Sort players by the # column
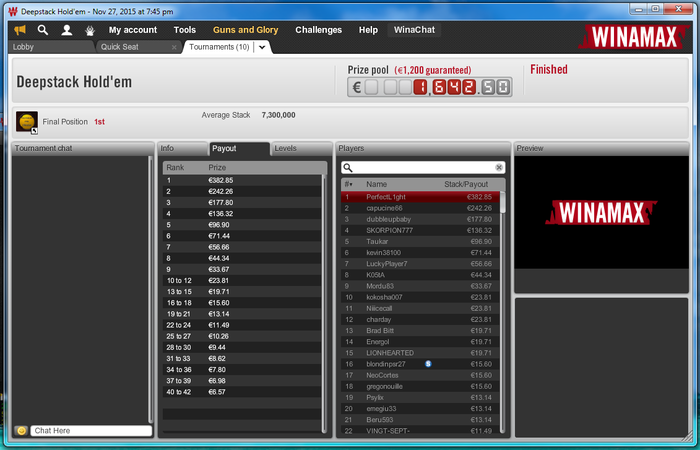 click(x=349, y=184)
